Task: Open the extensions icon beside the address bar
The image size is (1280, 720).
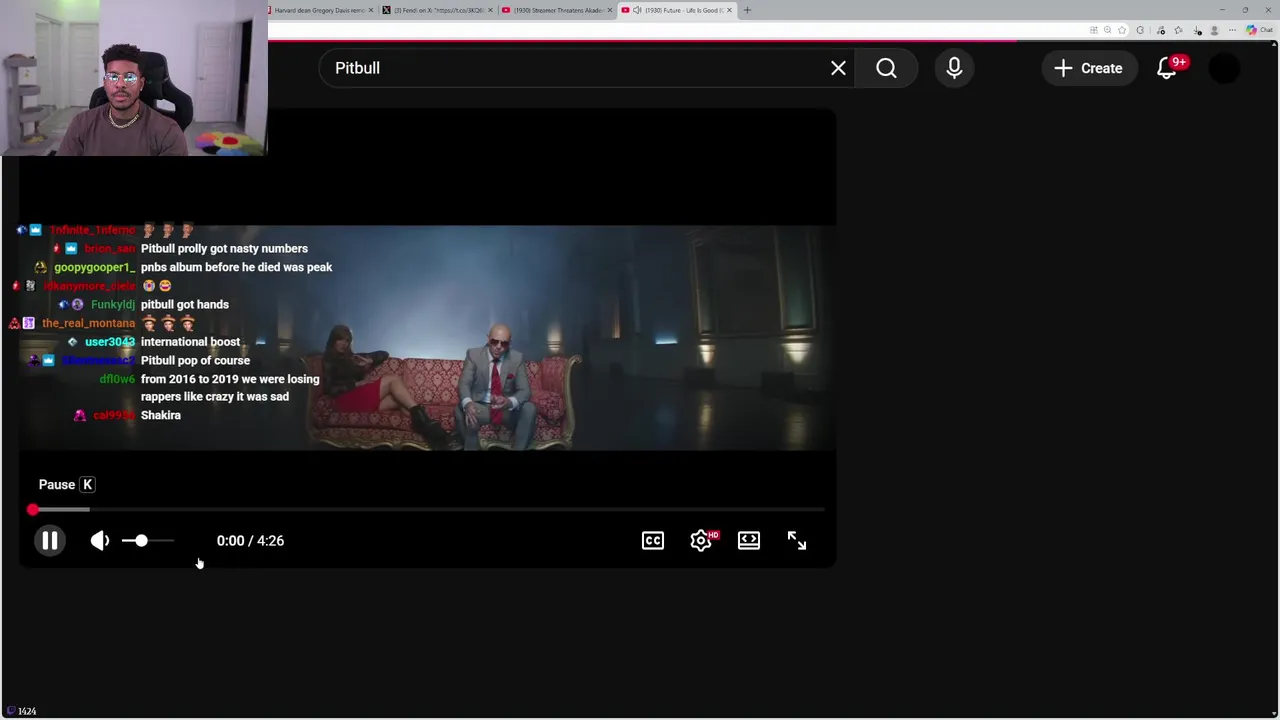Action: coord(1140,30)
